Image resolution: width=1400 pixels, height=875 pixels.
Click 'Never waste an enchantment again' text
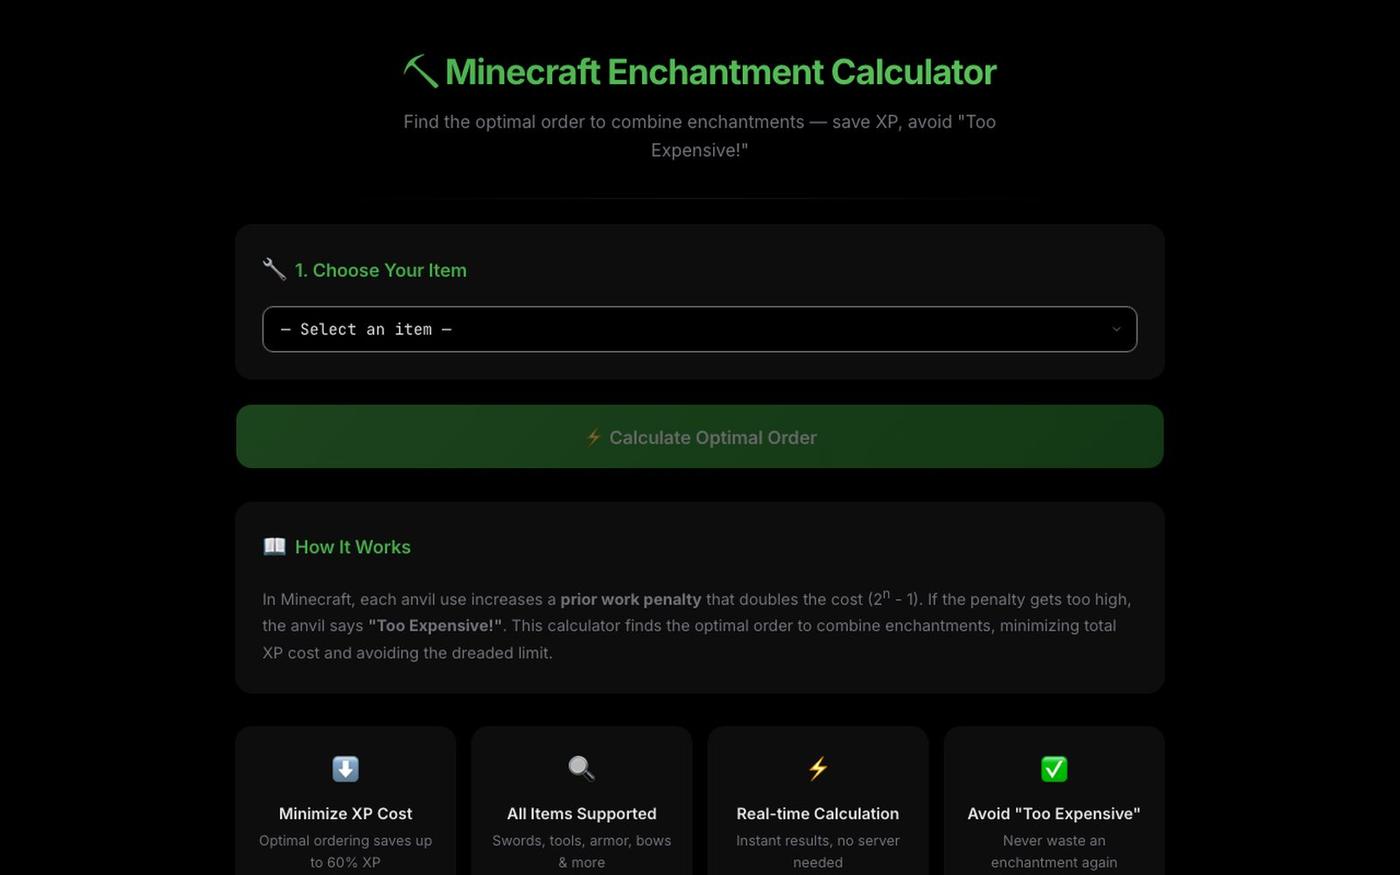click(1054, 851)
